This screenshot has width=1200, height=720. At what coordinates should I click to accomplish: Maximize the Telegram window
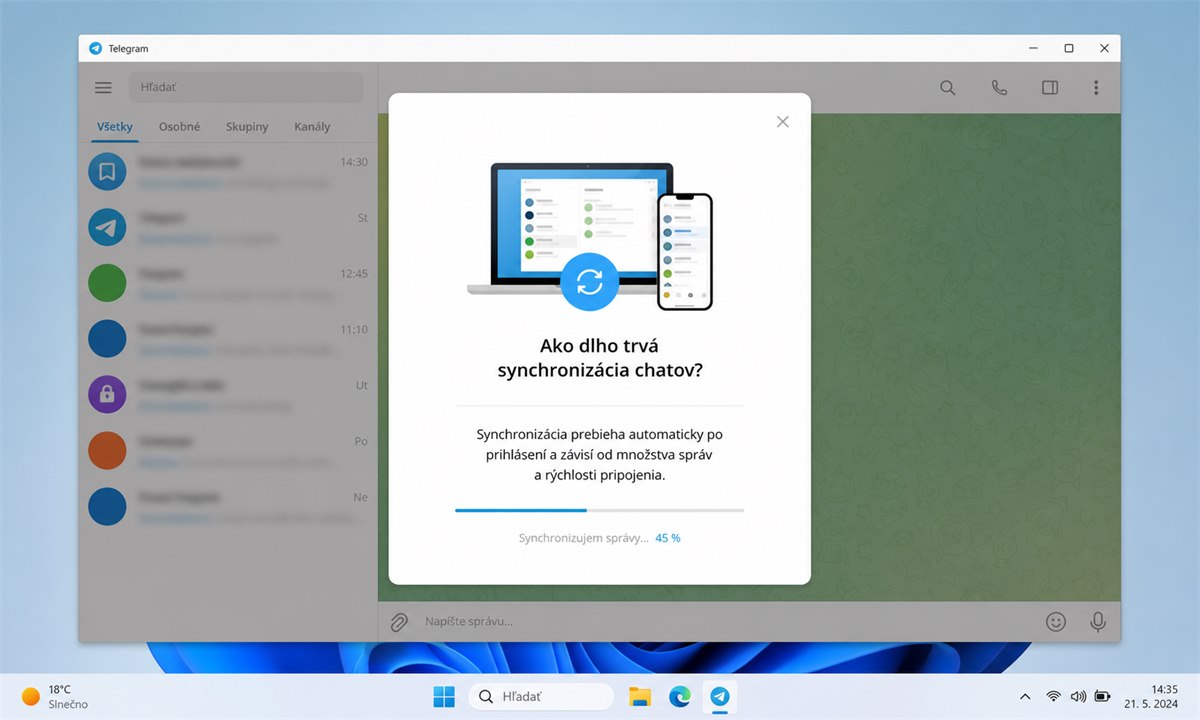click(1069, 48)
